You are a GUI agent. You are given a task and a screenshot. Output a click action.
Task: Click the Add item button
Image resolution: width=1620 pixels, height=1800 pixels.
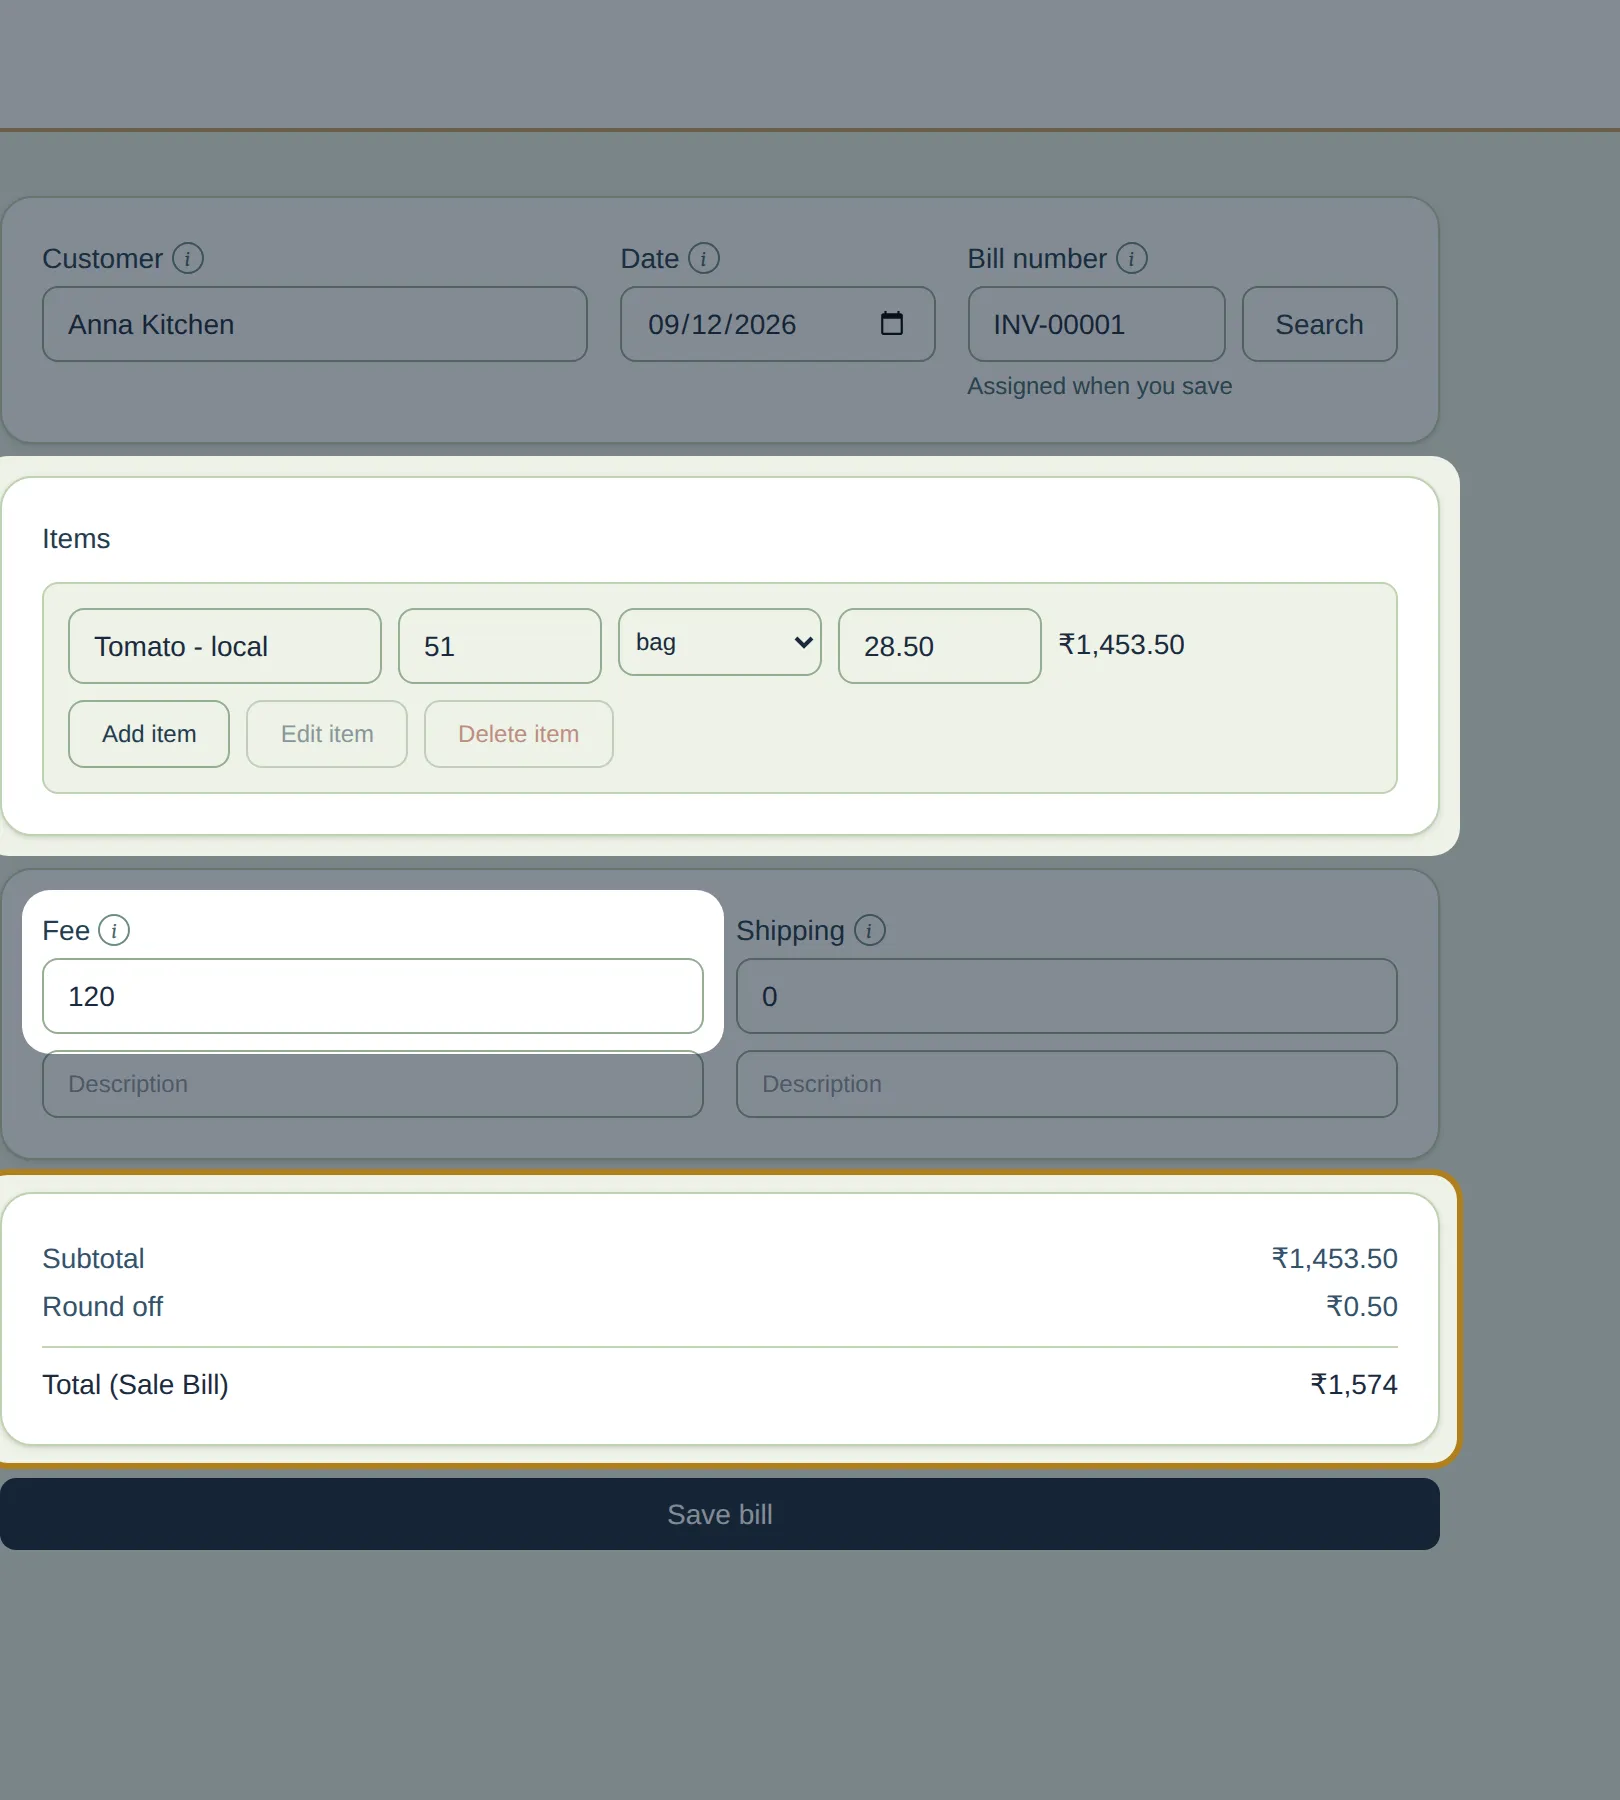[x=149, y=734]
